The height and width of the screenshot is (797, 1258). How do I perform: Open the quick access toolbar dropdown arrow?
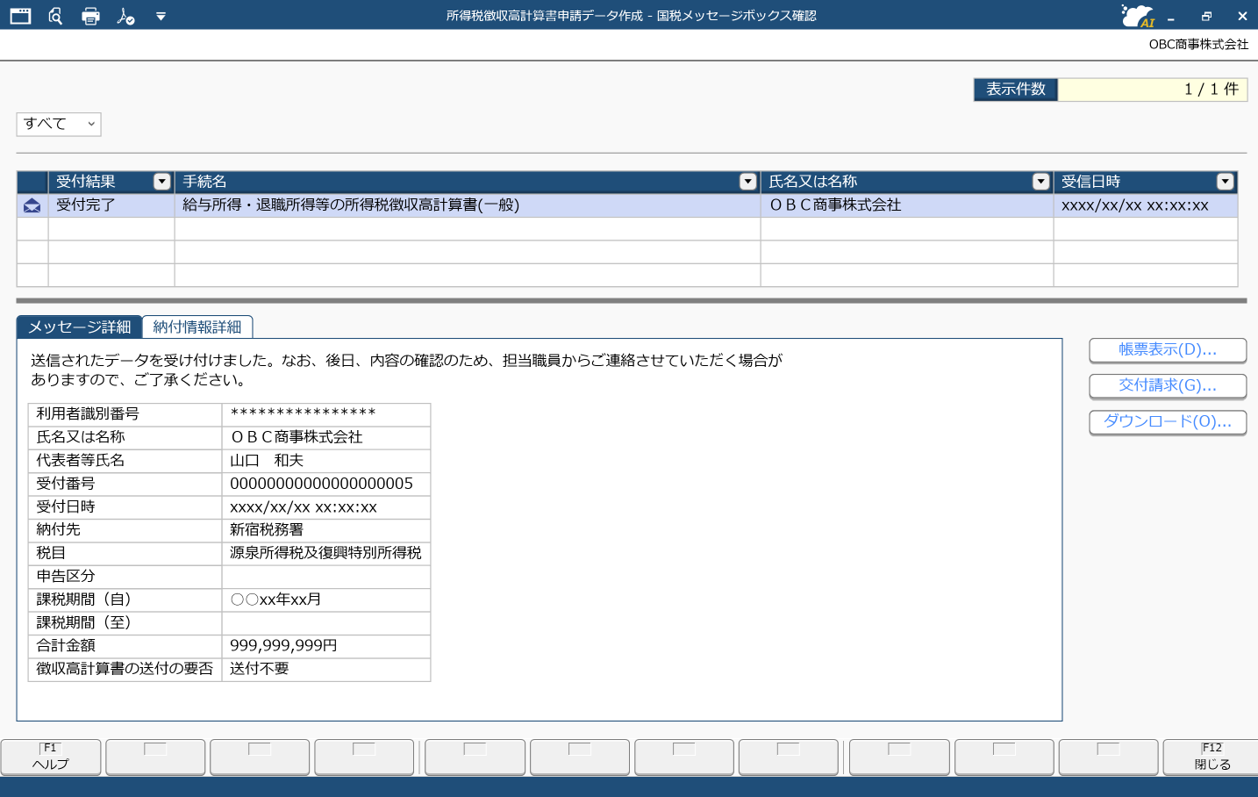(161, 17)
